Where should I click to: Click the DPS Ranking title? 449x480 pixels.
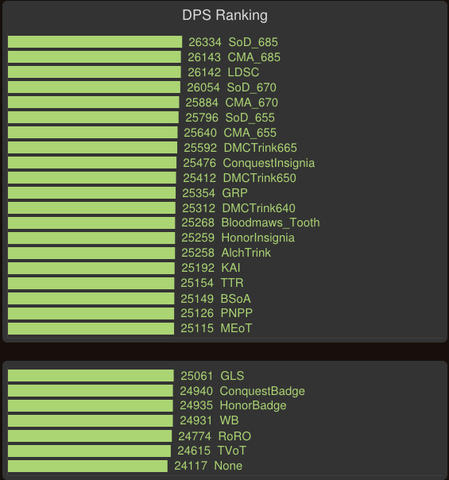coord(225,15)
